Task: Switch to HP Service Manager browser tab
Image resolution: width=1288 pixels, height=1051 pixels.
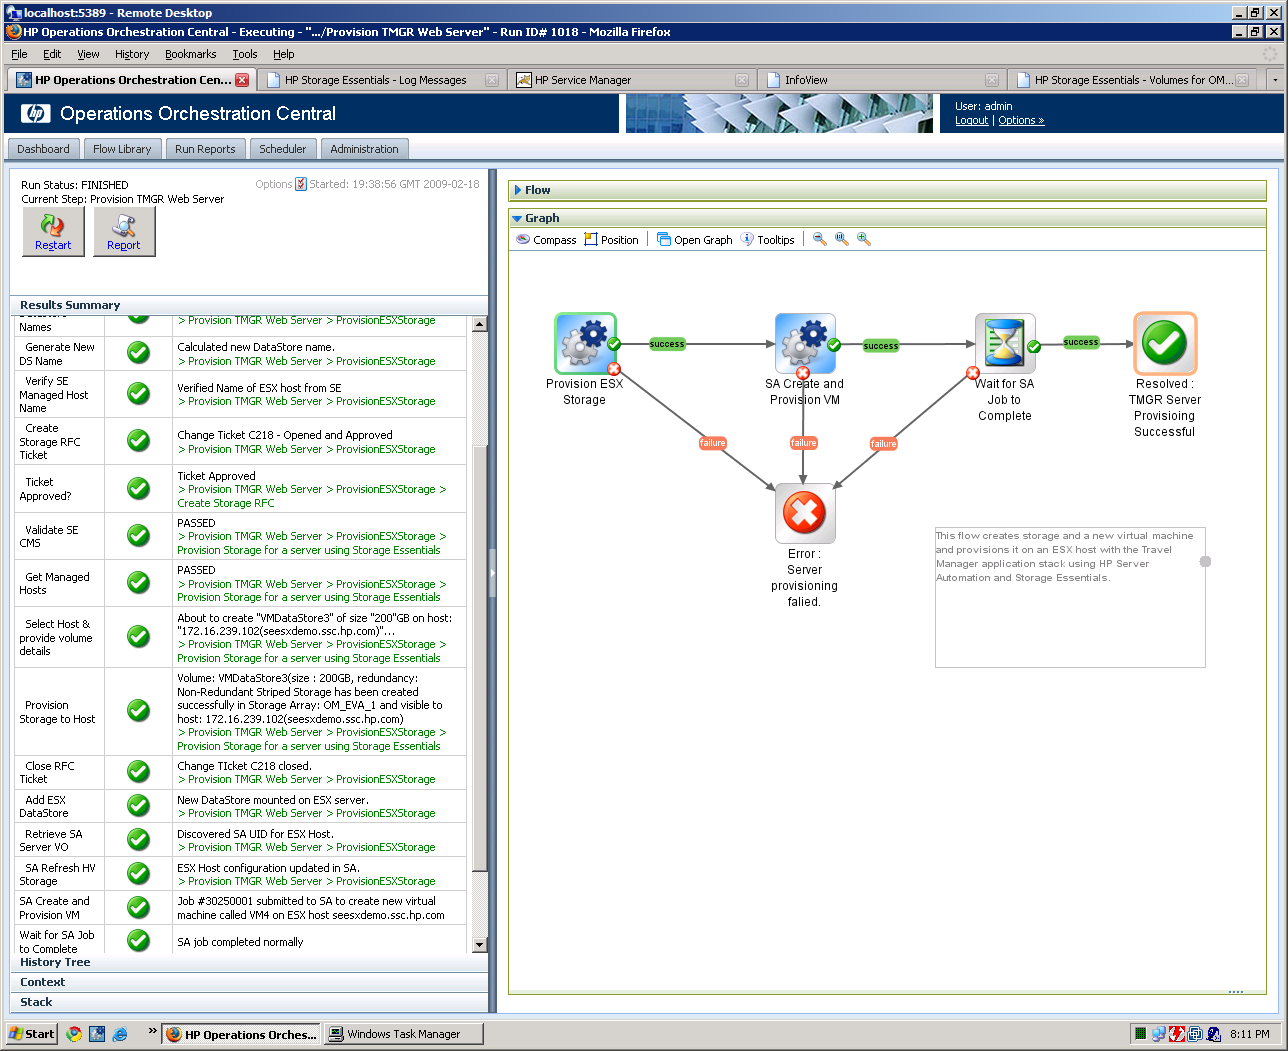Action: pyautogui.click(x=632, y=80)
